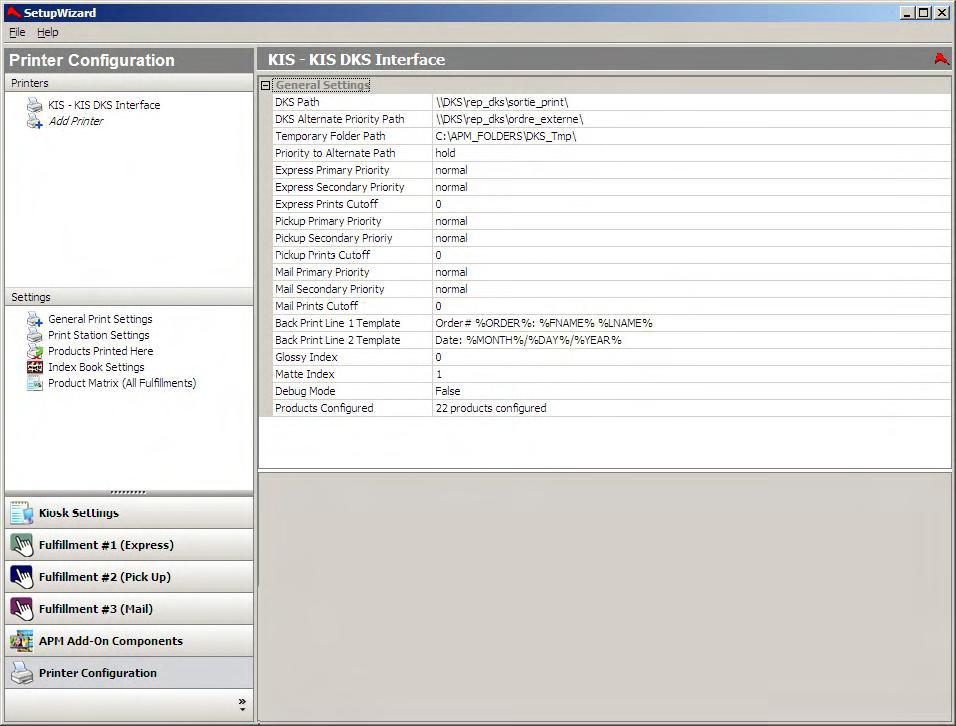Click the Product Matrix icon
Image resolution: width=956 pixels, height=726 pixels.
[34, 383]
